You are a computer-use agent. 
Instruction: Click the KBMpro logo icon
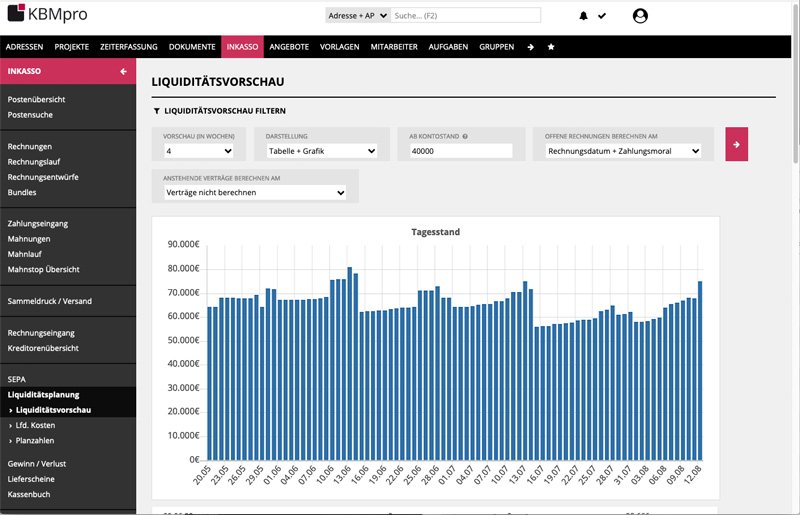pyautogui.click(x=17, y=16)
